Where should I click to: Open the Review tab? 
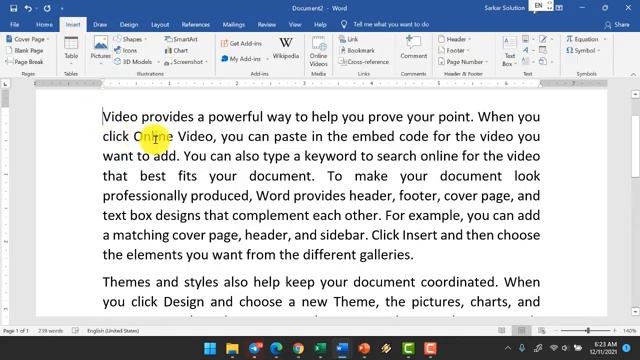267,24
